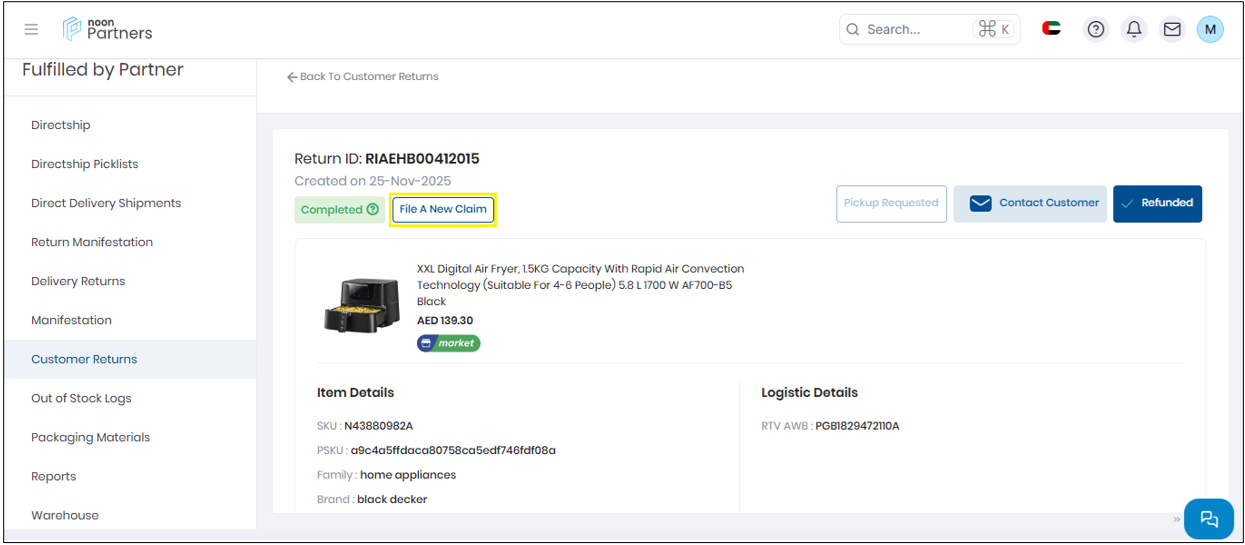The height and width of the screenshot is (545, 1245).
Task: Open Out of Stock Logs
Action: 81,398
